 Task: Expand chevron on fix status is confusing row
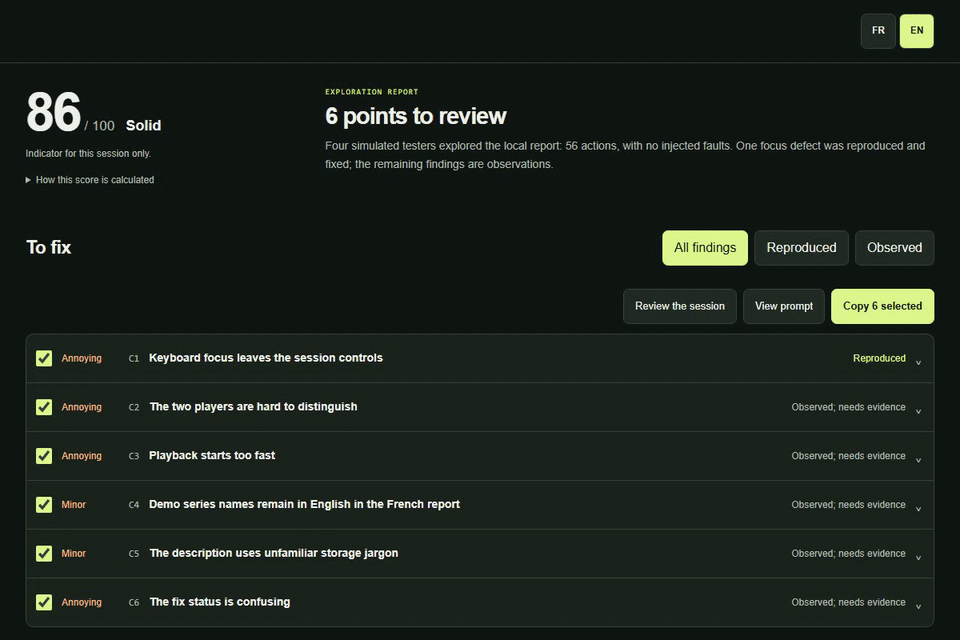(x=918, y=606)
